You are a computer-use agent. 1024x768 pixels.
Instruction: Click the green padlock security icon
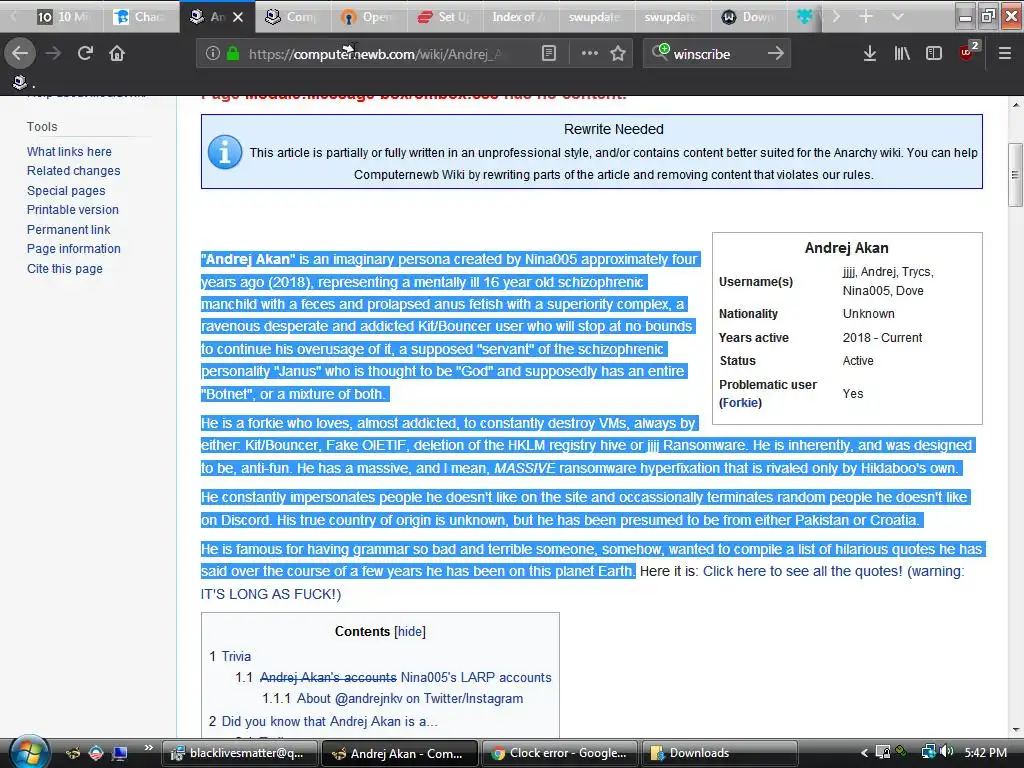(x=232, y=53)
